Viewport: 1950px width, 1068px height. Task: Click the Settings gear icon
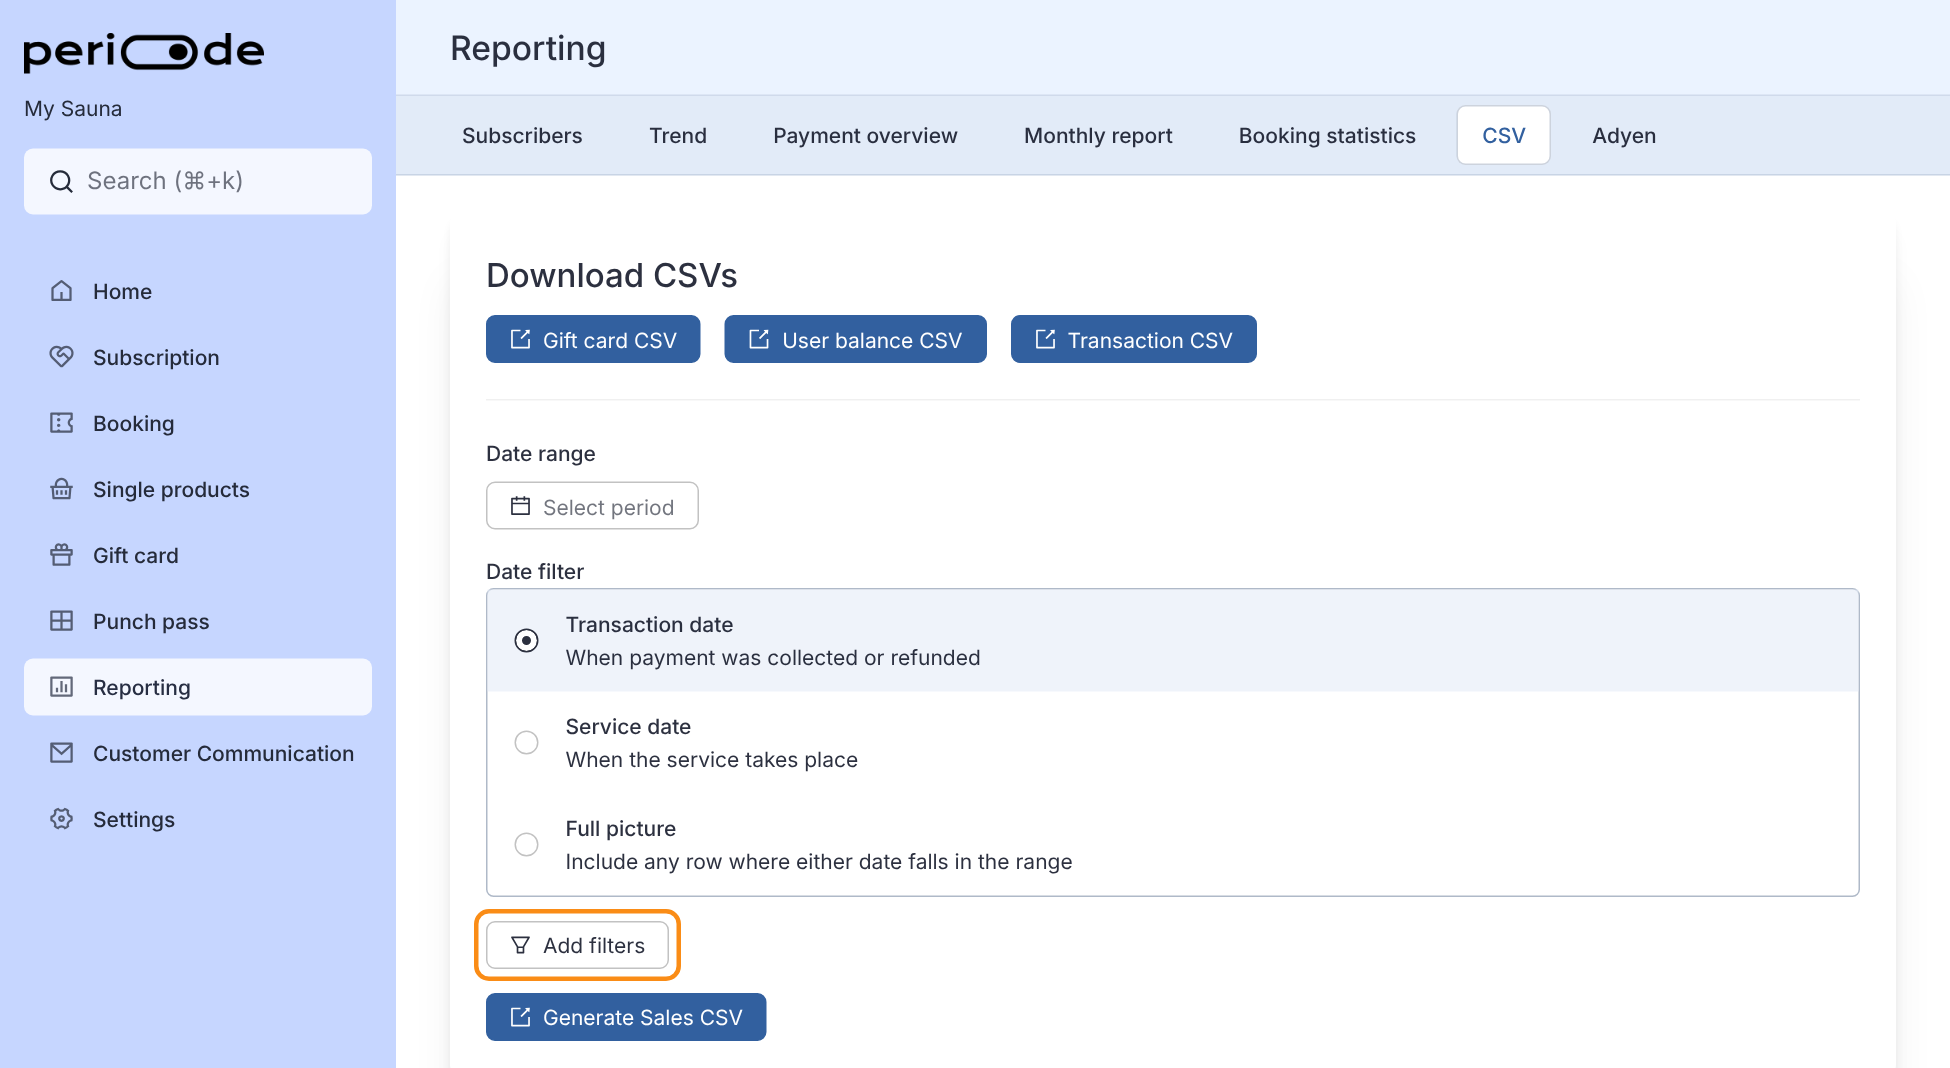[62, 819]
